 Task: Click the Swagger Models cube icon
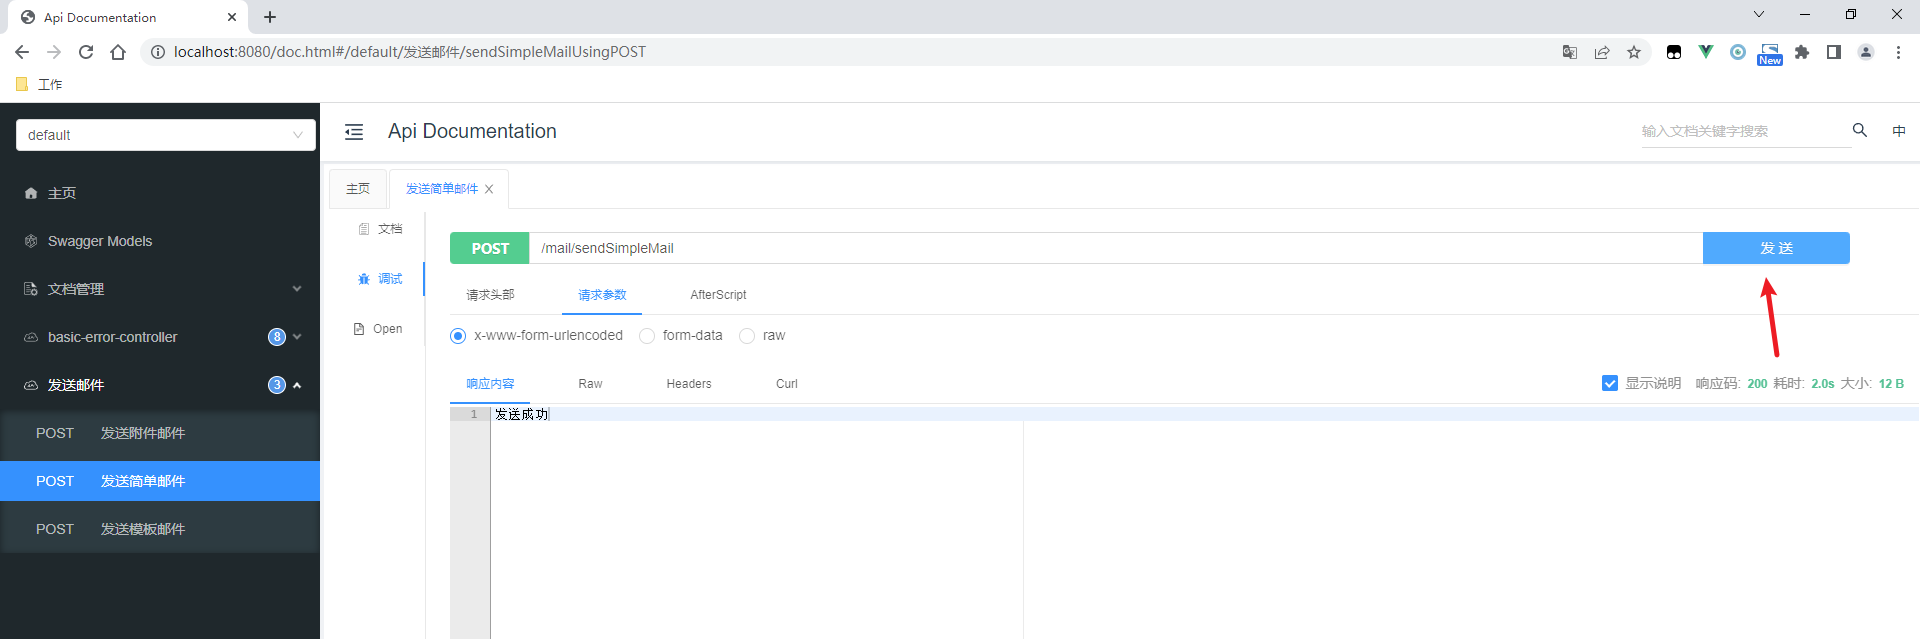pyautogui.click(x=31, y=241)
